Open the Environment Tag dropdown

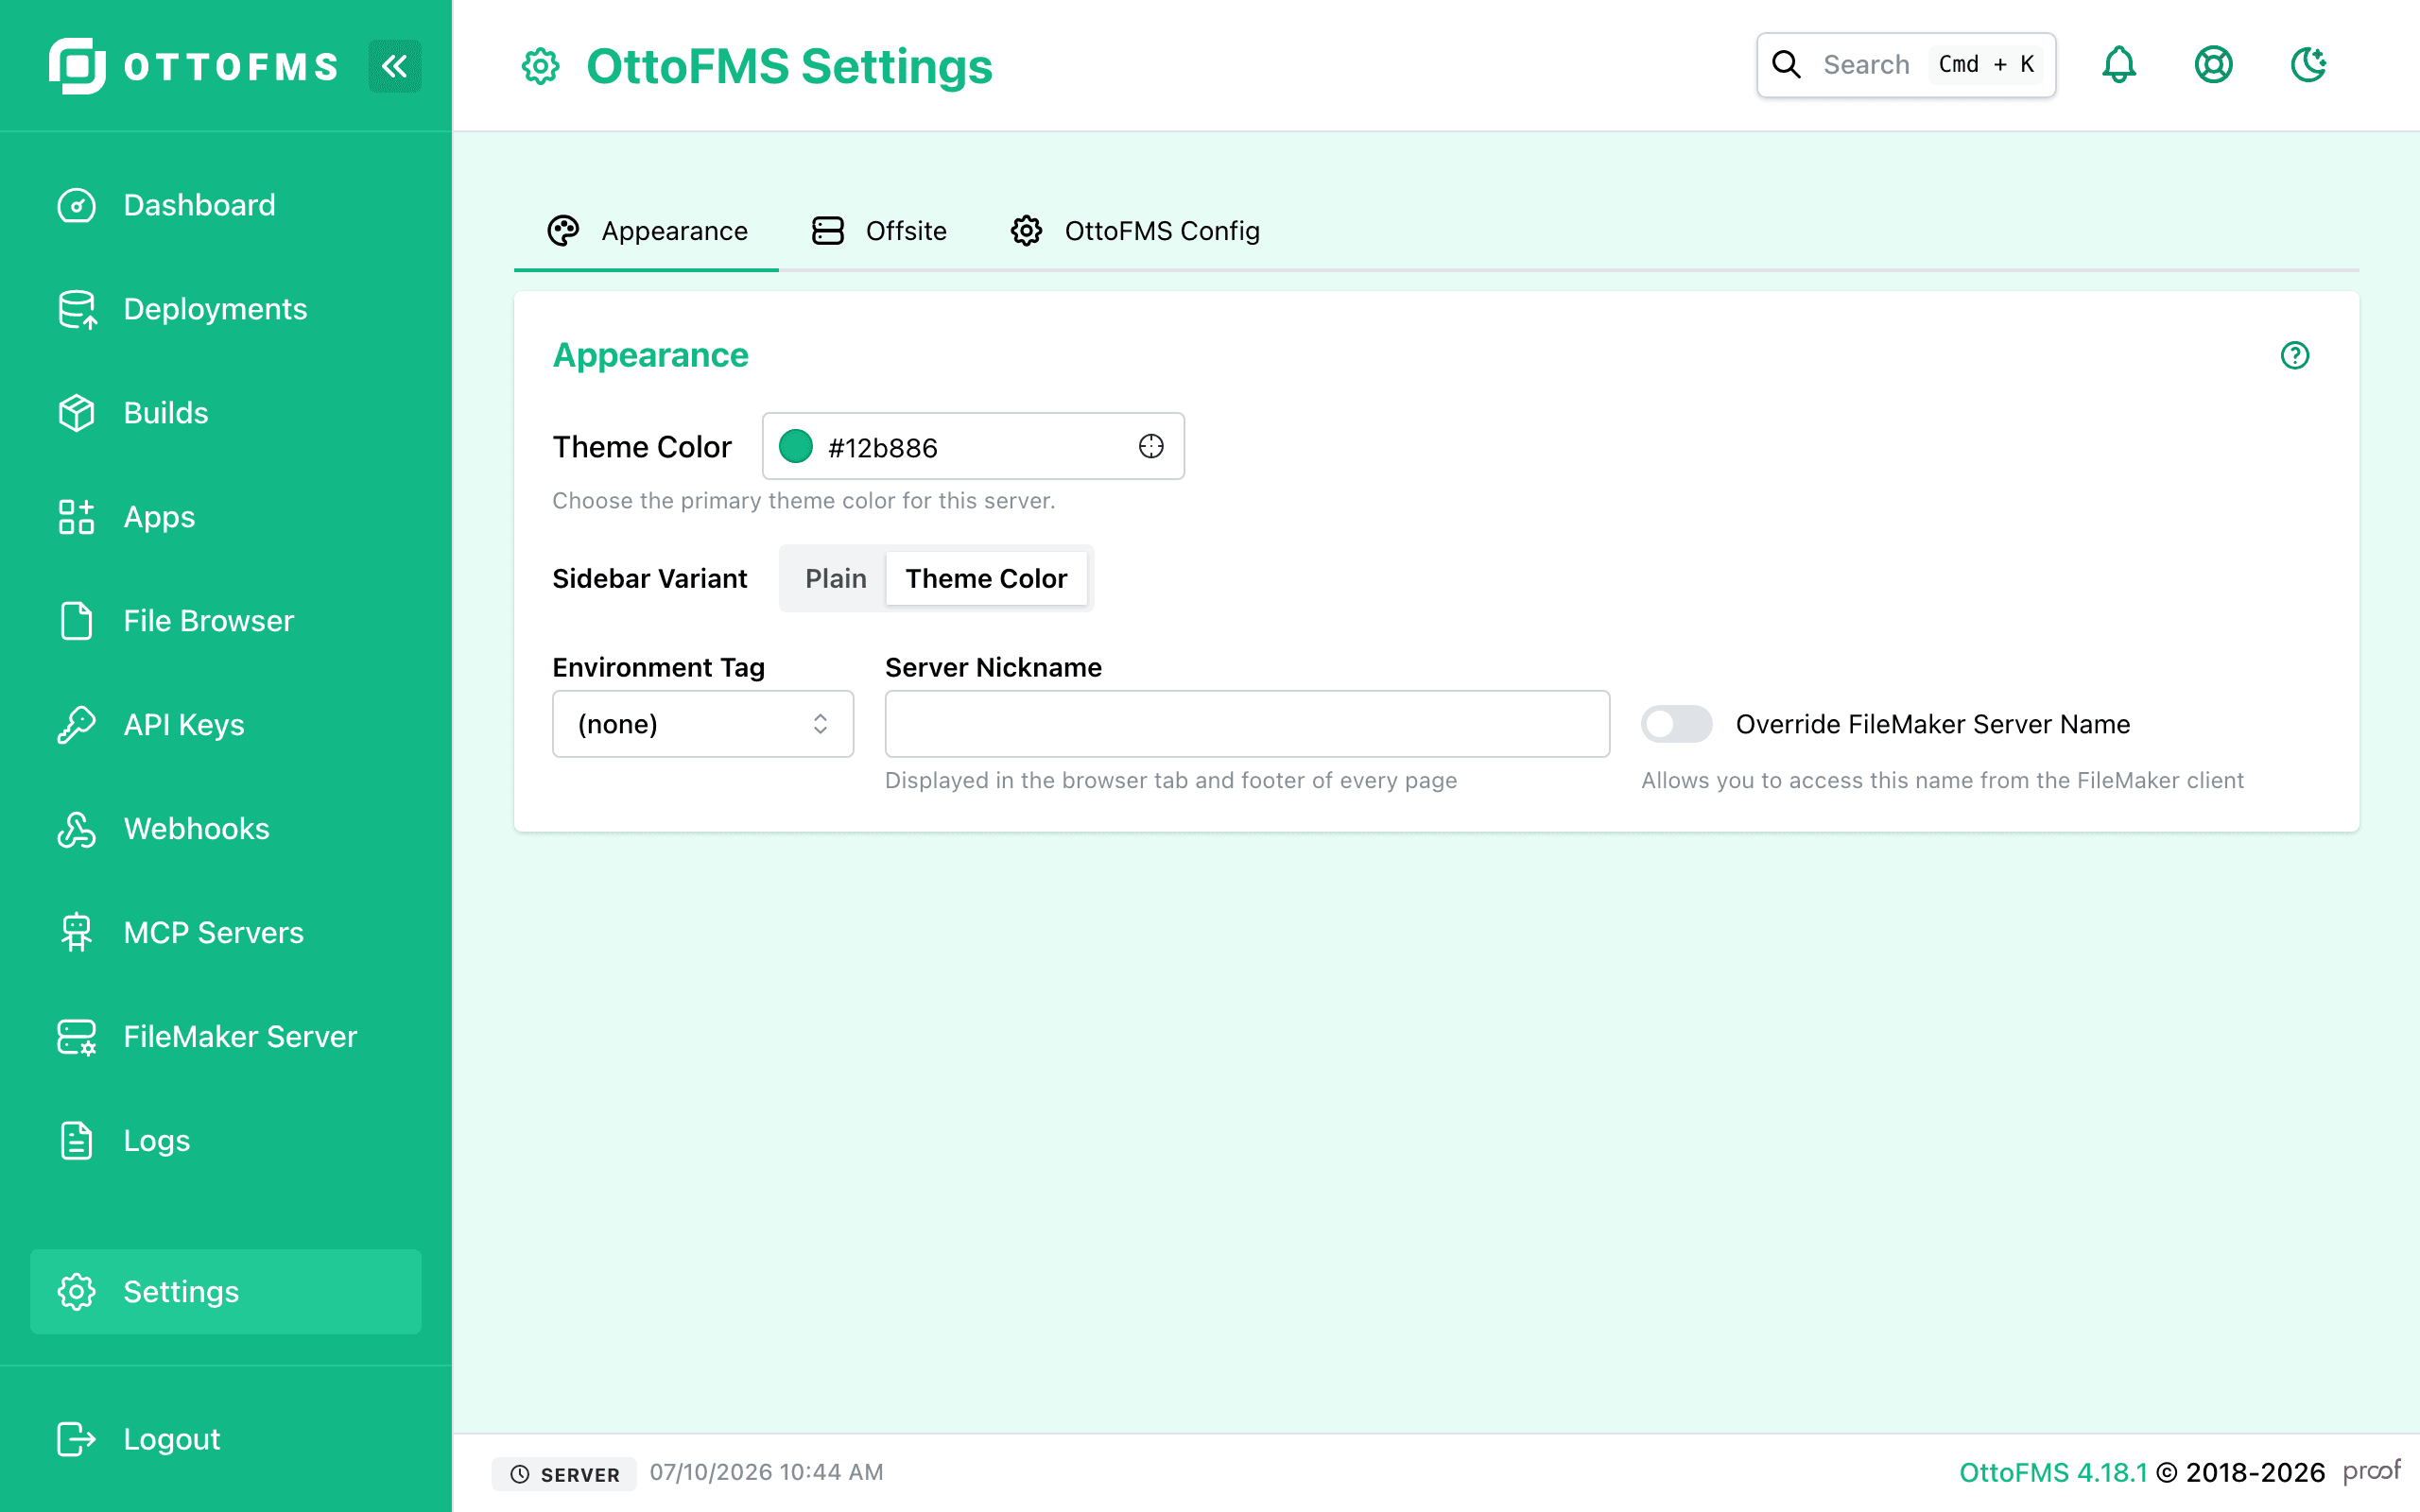click(703, 724)
